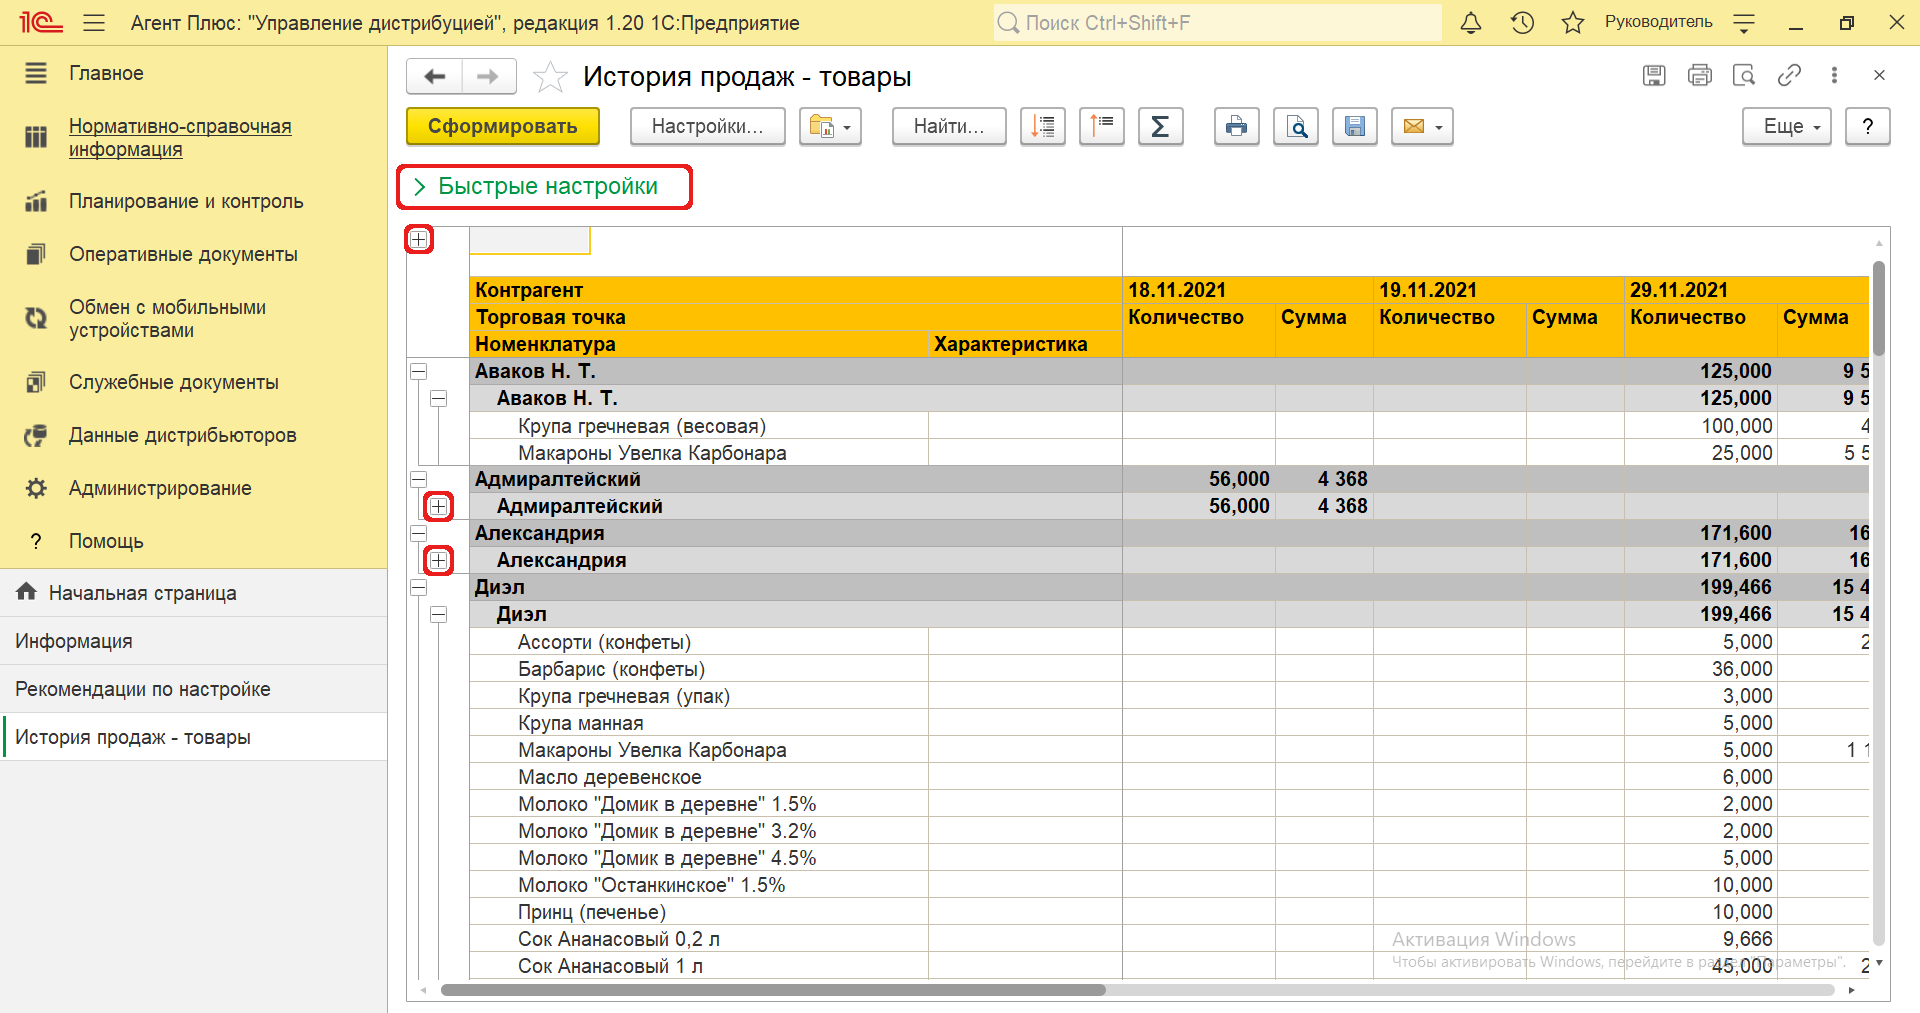Open the title bar settings menu
This screenshot has height=1013, width=1920.
tap(1744, 22)
